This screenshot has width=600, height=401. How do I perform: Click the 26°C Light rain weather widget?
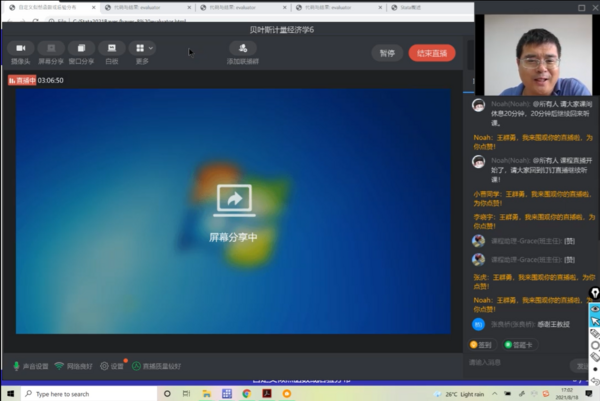460,394
